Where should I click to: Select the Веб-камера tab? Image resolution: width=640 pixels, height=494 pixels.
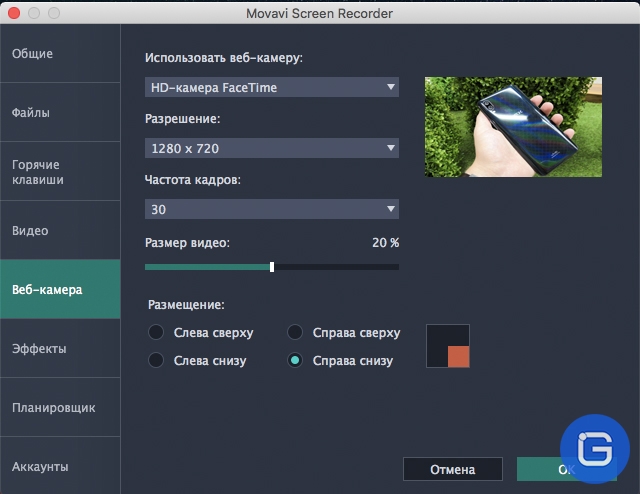point(60,289)
